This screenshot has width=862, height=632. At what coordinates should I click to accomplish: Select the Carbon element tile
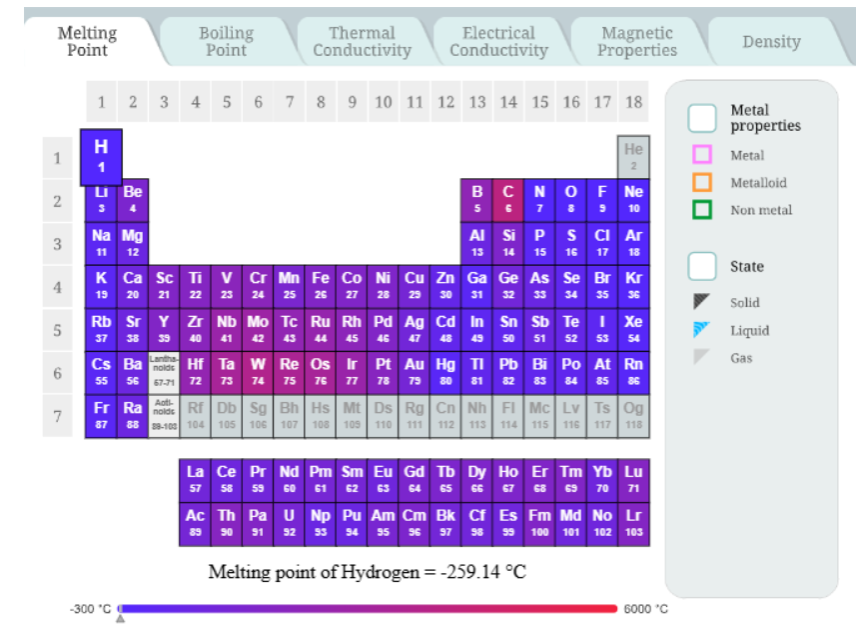tap(508, 200)
